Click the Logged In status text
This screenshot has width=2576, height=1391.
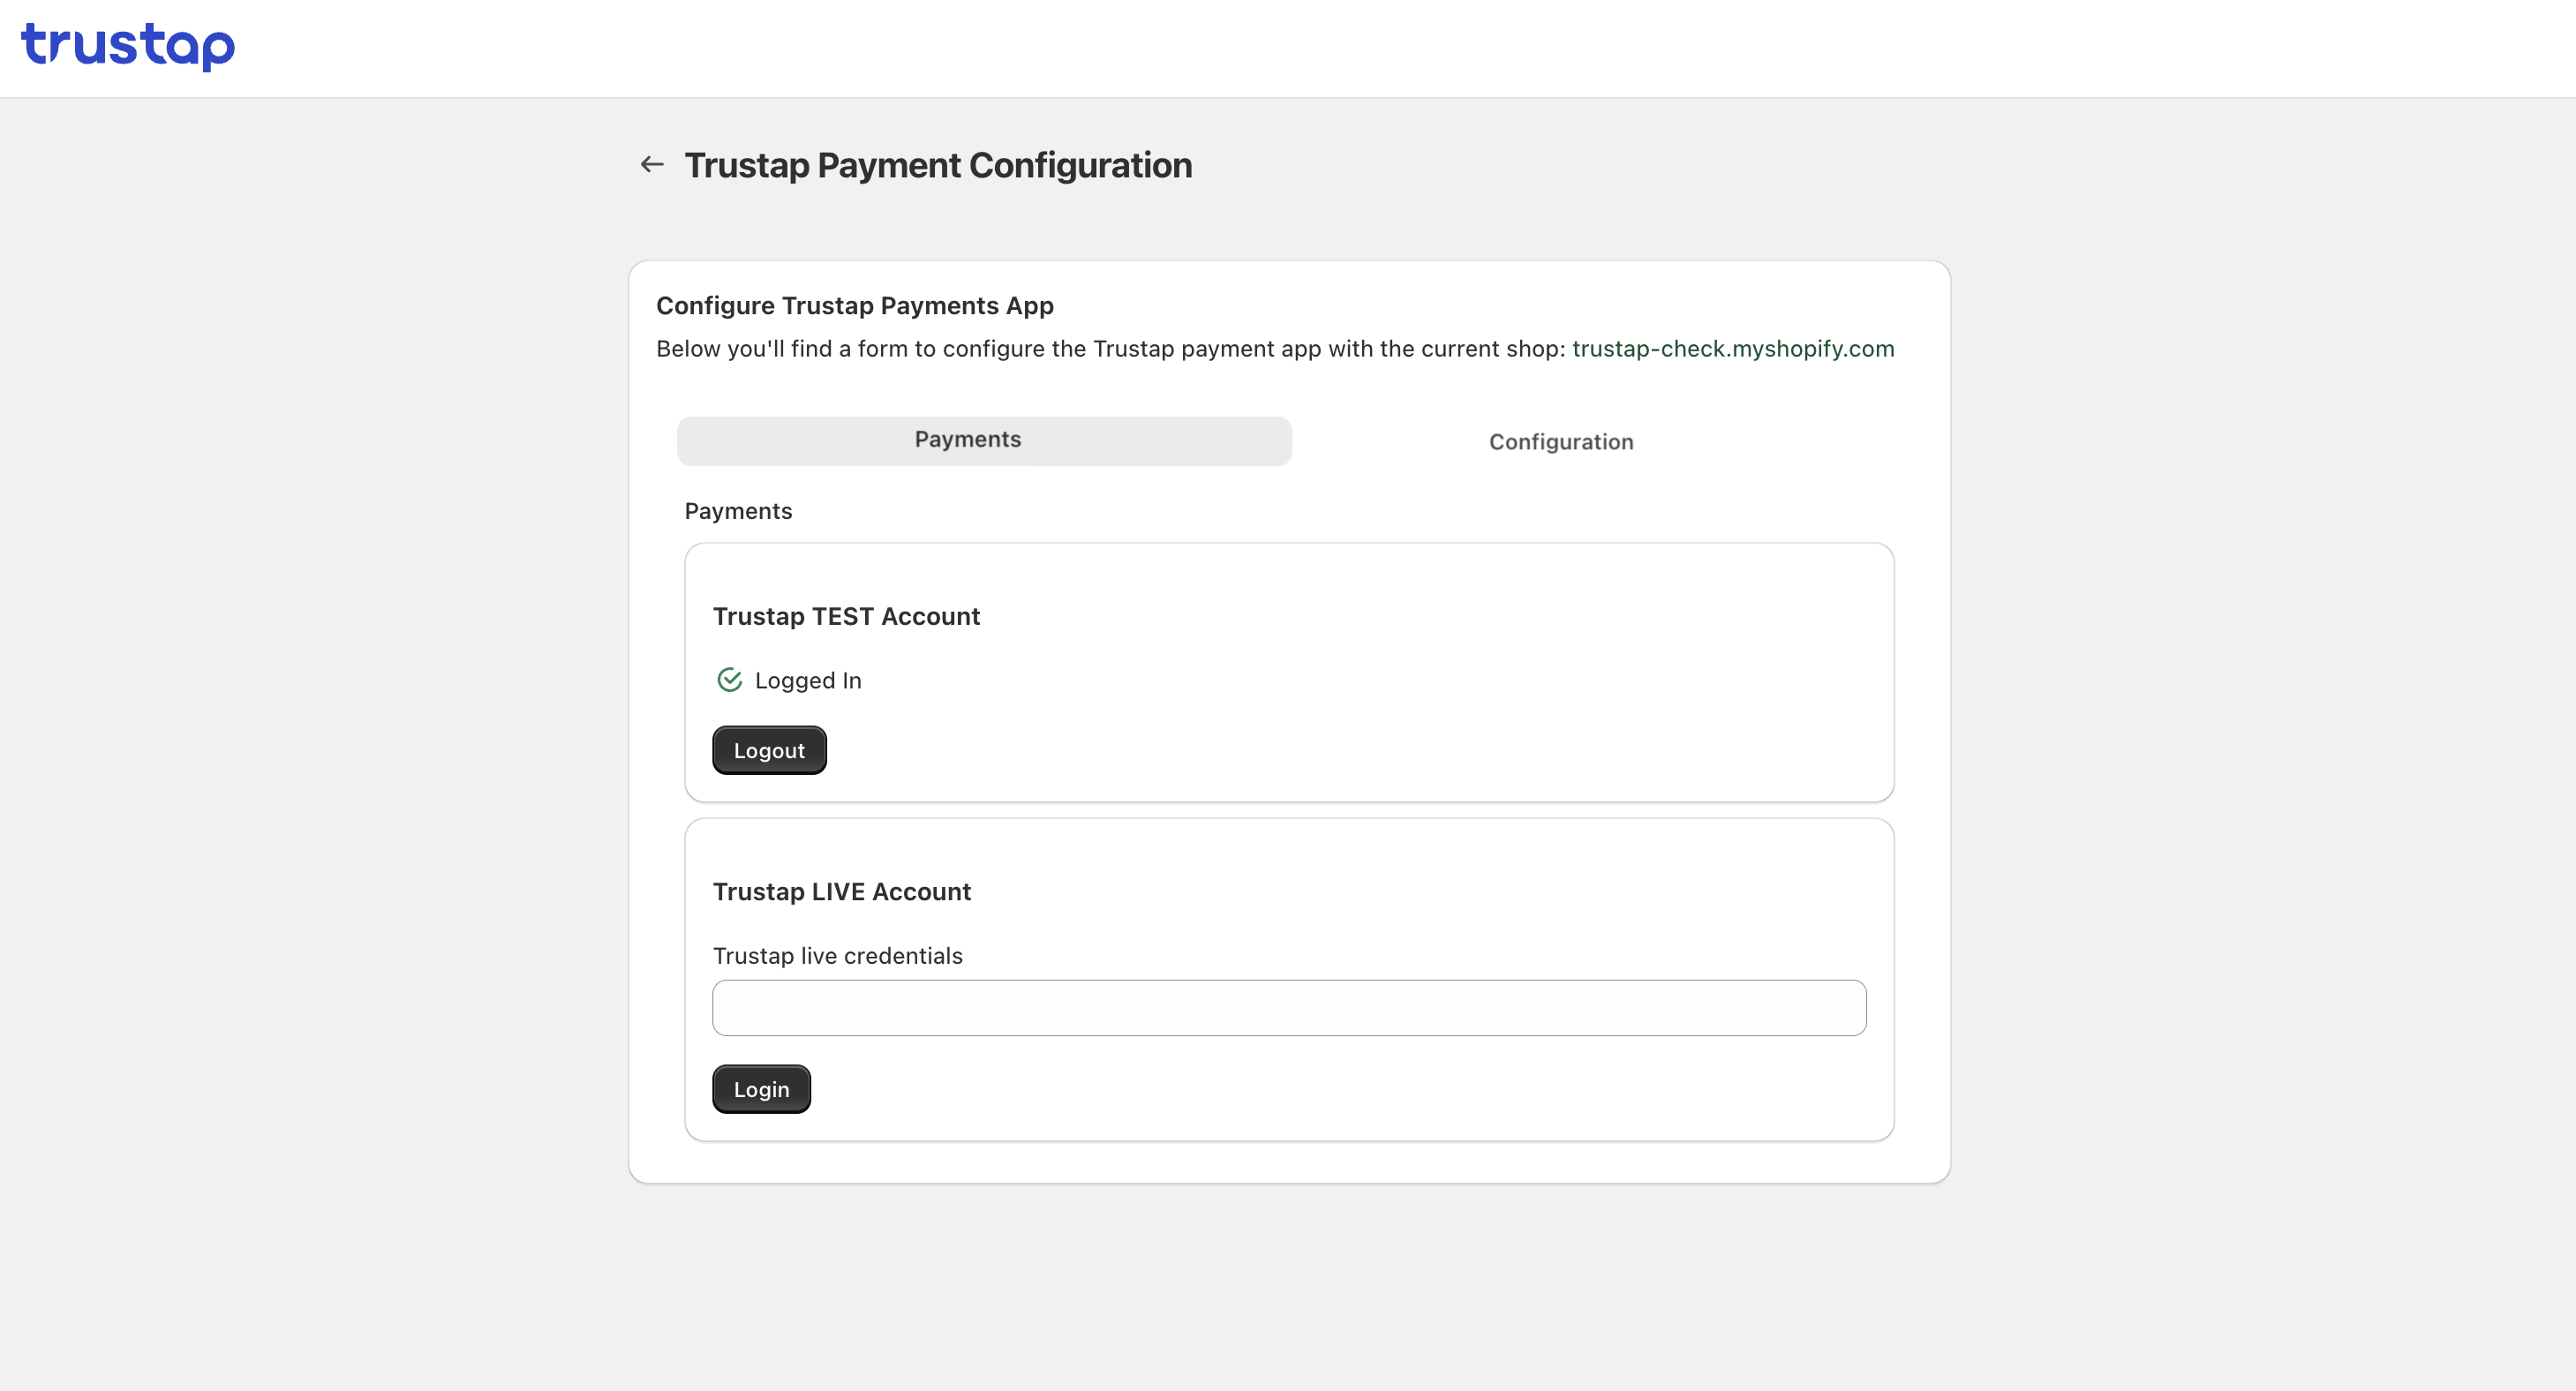pyautogui.click(x=808, y=681)
